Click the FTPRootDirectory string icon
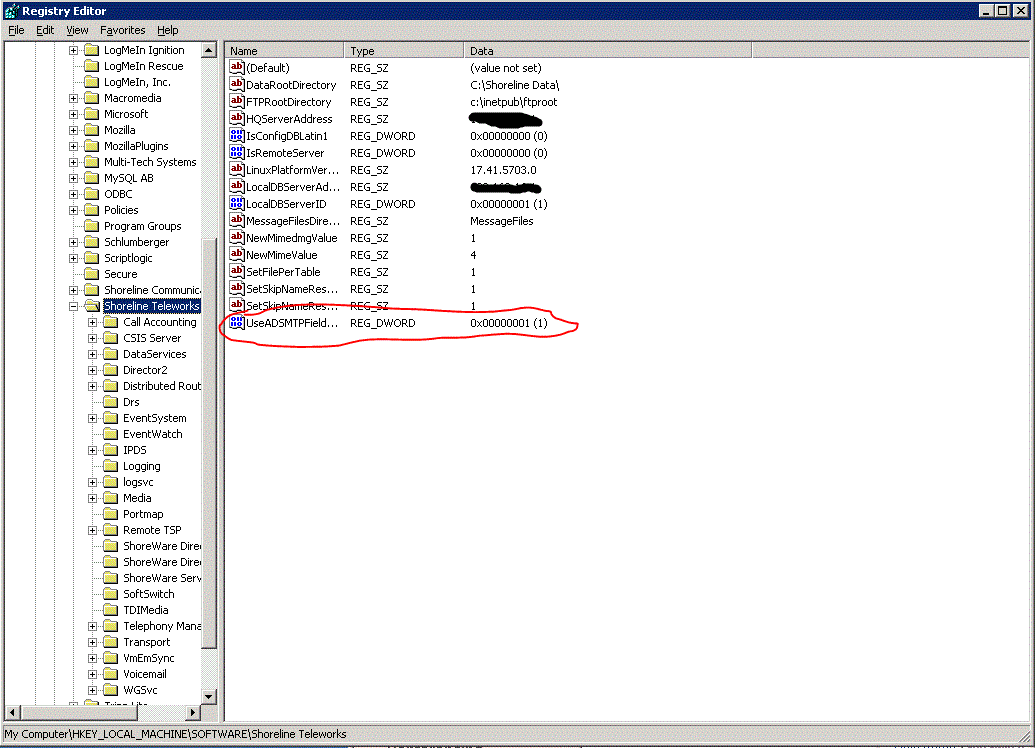The image size is (1035, 748). [x=236, y=102]
